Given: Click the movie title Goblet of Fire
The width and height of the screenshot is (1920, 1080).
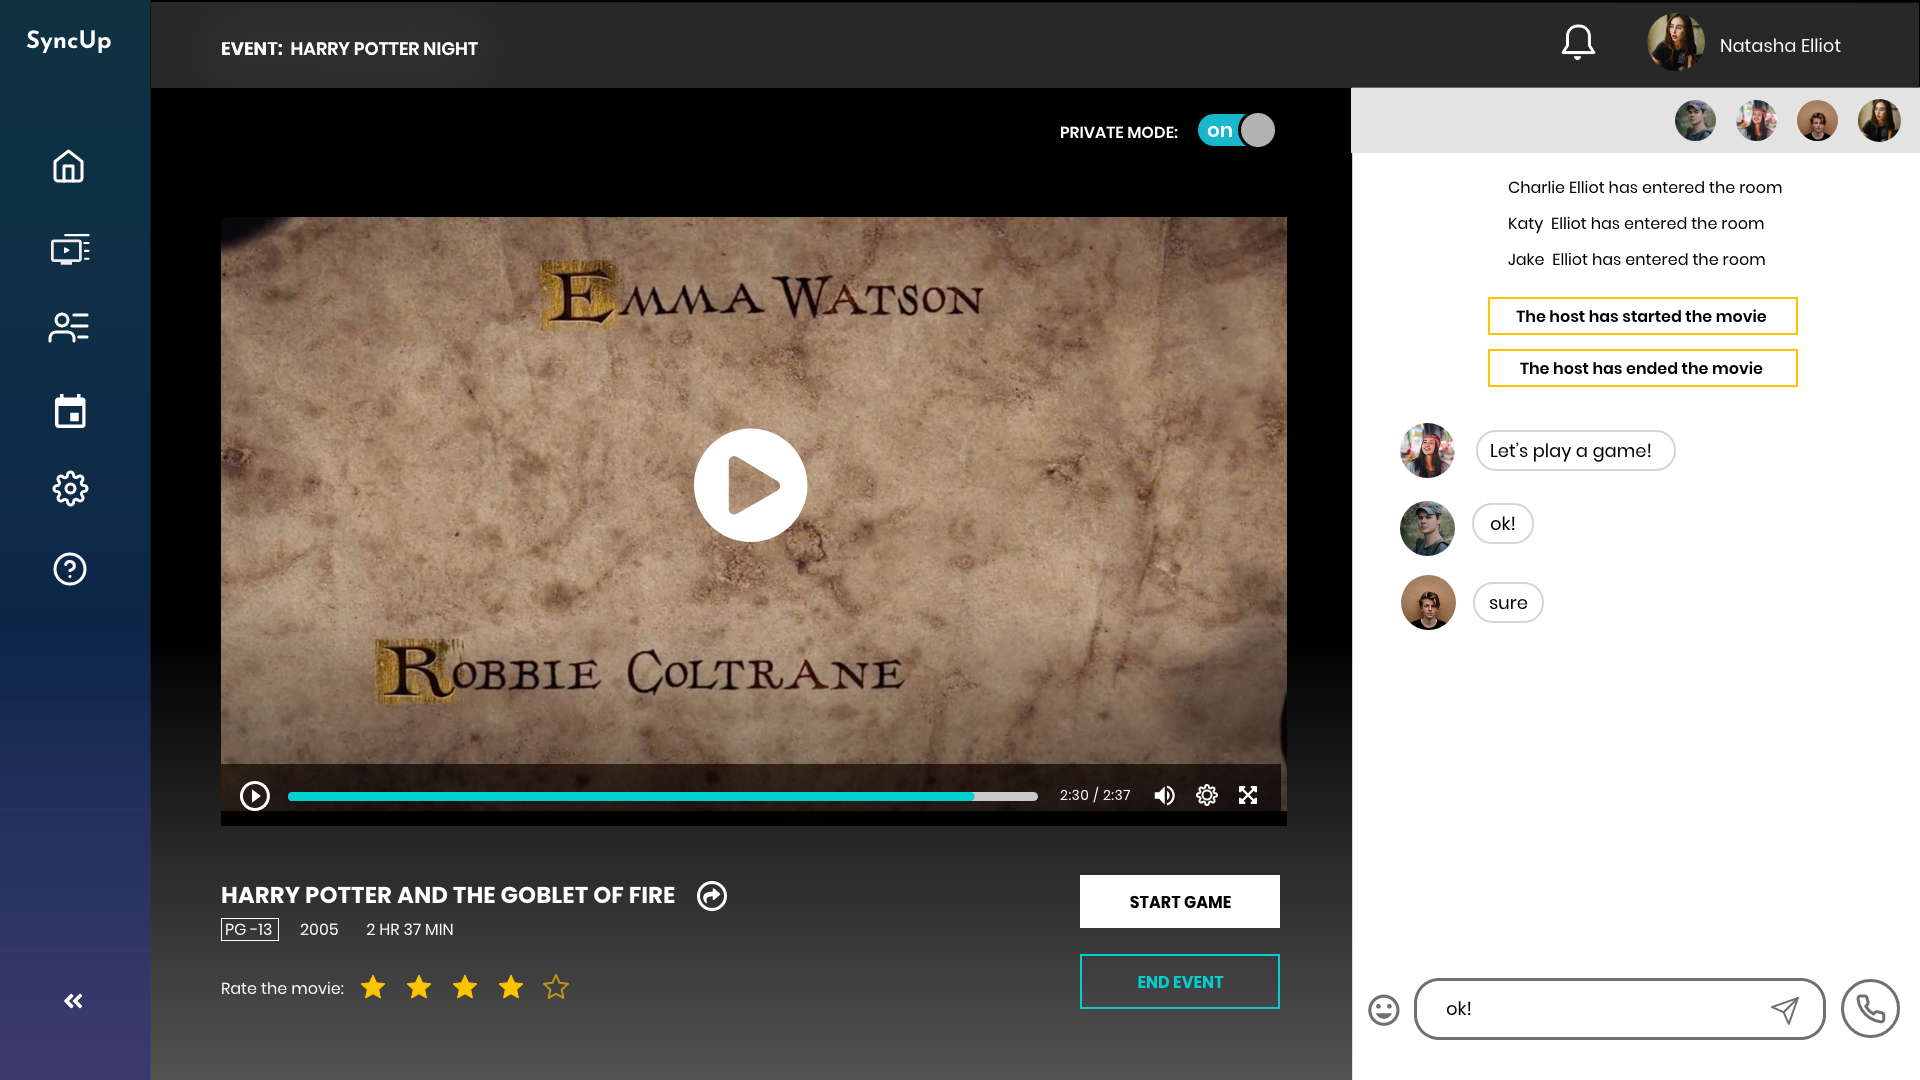Looking at the screenshot, I should tap(447, 896).
